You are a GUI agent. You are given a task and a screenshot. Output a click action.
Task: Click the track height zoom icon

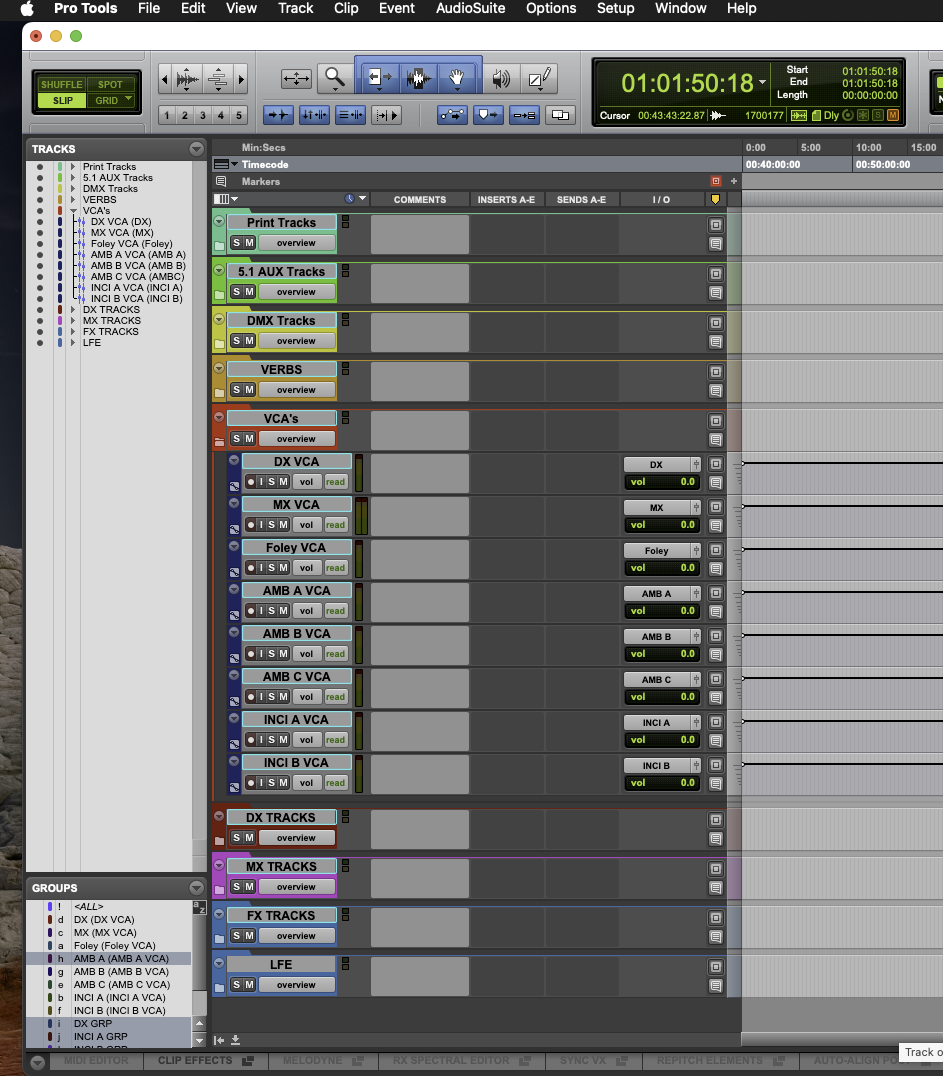(x=218, y=79)
